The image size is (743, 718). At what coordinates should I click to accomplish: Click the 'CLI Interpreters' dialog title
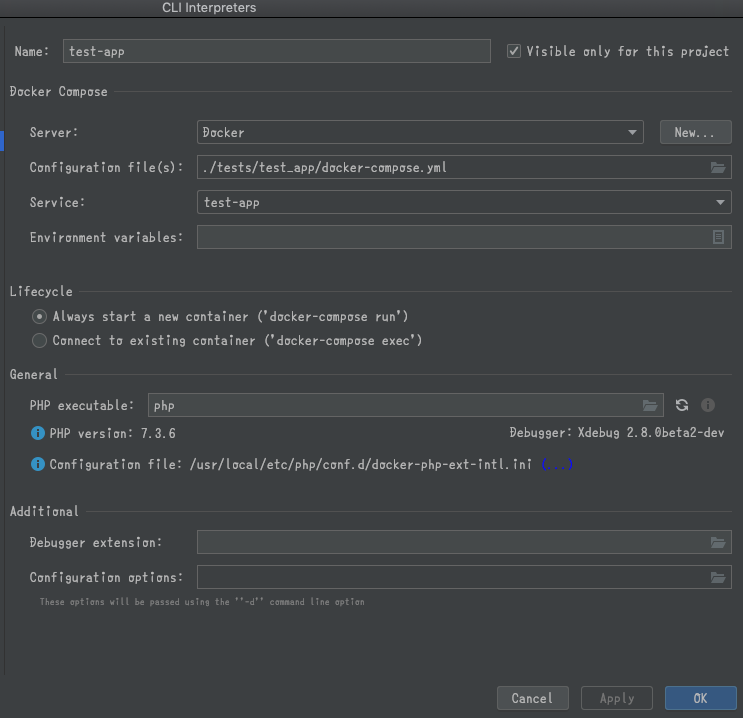pyautogui.click(x=209, y=8)
